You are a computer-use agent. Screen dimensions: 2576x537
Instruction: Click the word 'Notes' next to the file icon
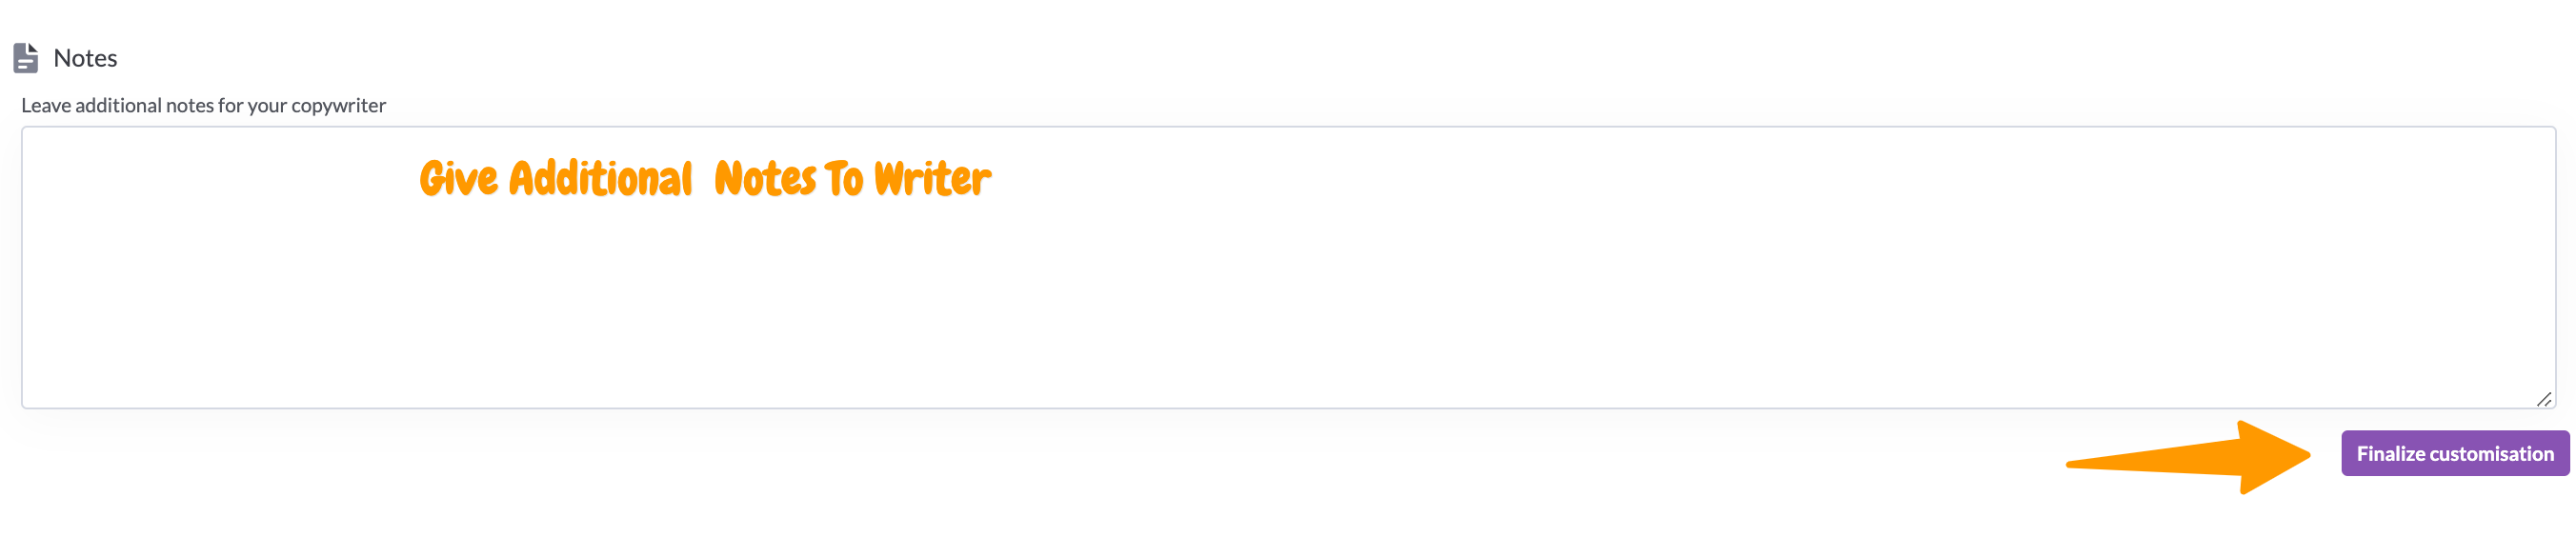pos(85,58)
